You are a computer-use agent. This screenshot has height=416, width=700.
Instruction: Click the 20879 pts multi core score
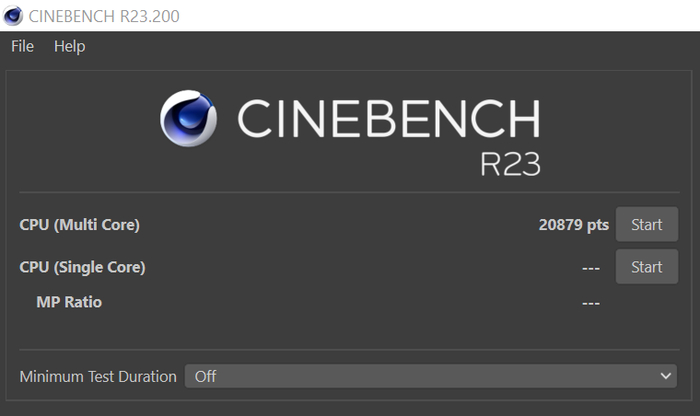573,225
